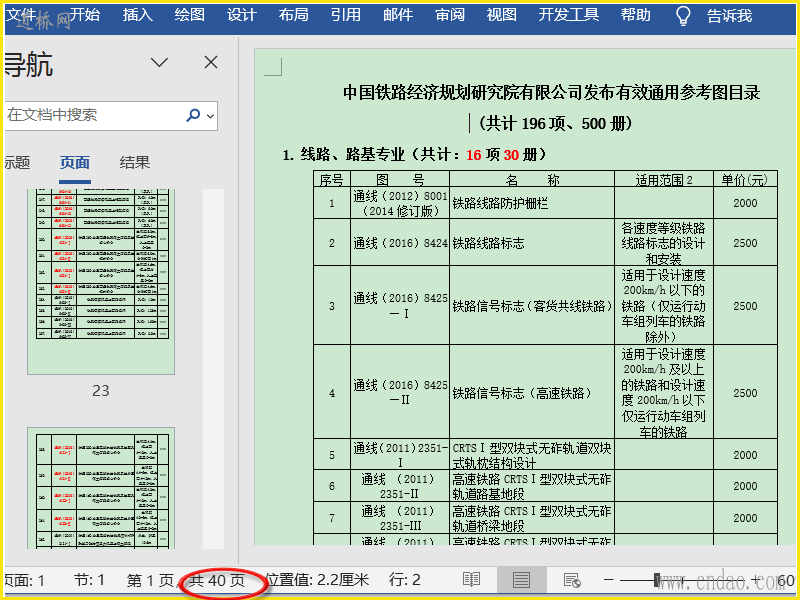Click the 图号 table header
The image size is (800, 600).
(x=400, y=180)
